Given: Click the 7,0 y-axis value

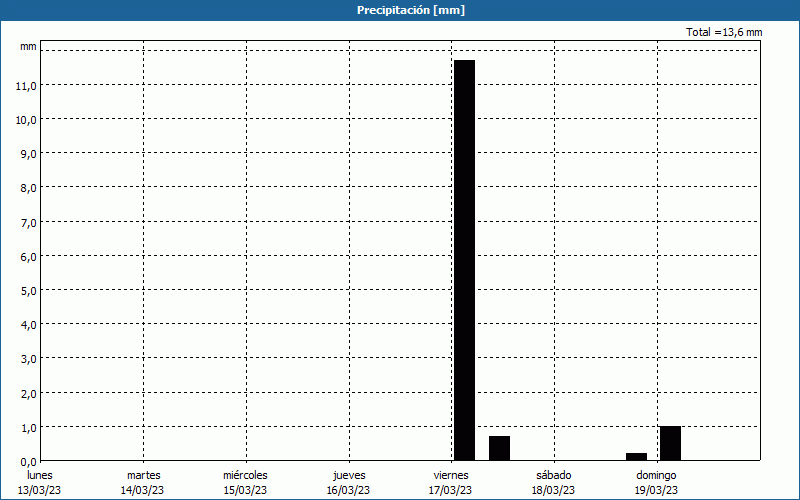Looking at the screenshot, I should coord(28,223).
